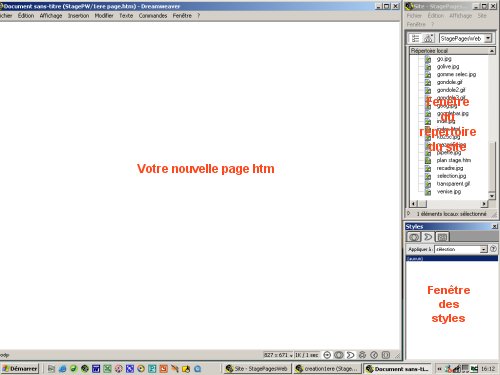The image size is (500, 375).
Task: Click first icon tab in Styles panel
Action: 414,237
